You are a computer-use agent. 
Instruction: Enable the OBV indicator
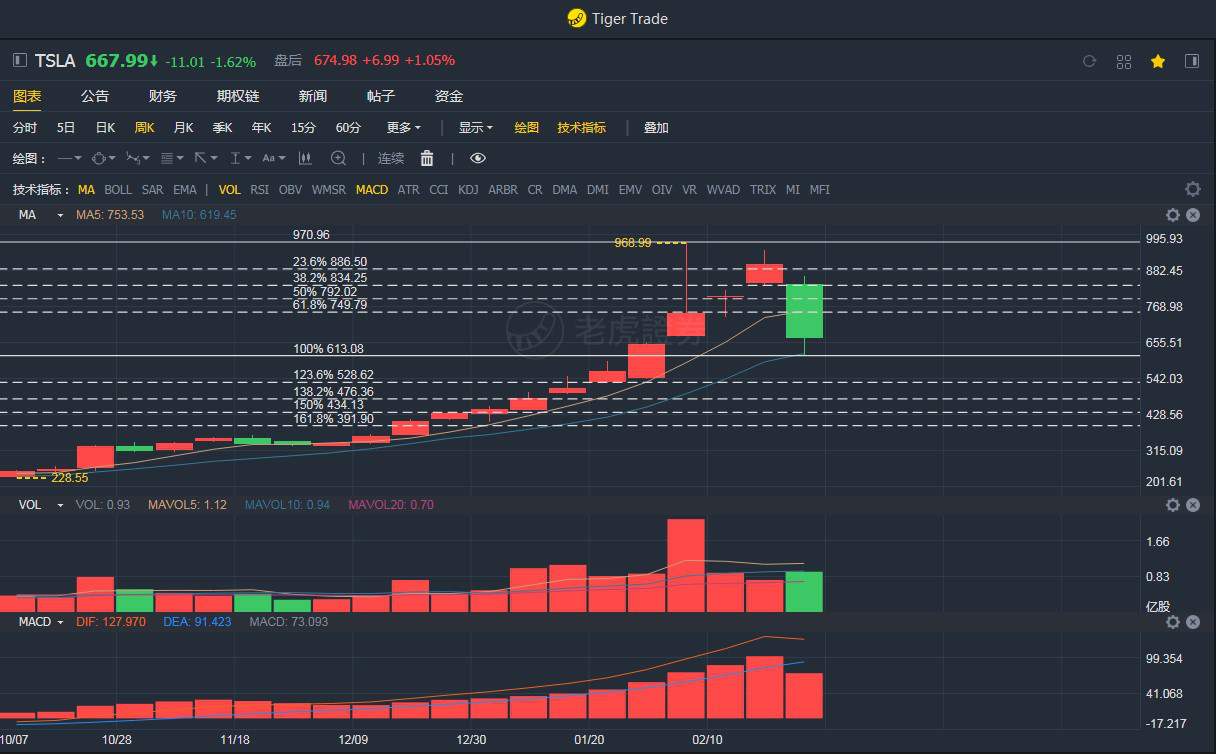(x=290, y=189)
